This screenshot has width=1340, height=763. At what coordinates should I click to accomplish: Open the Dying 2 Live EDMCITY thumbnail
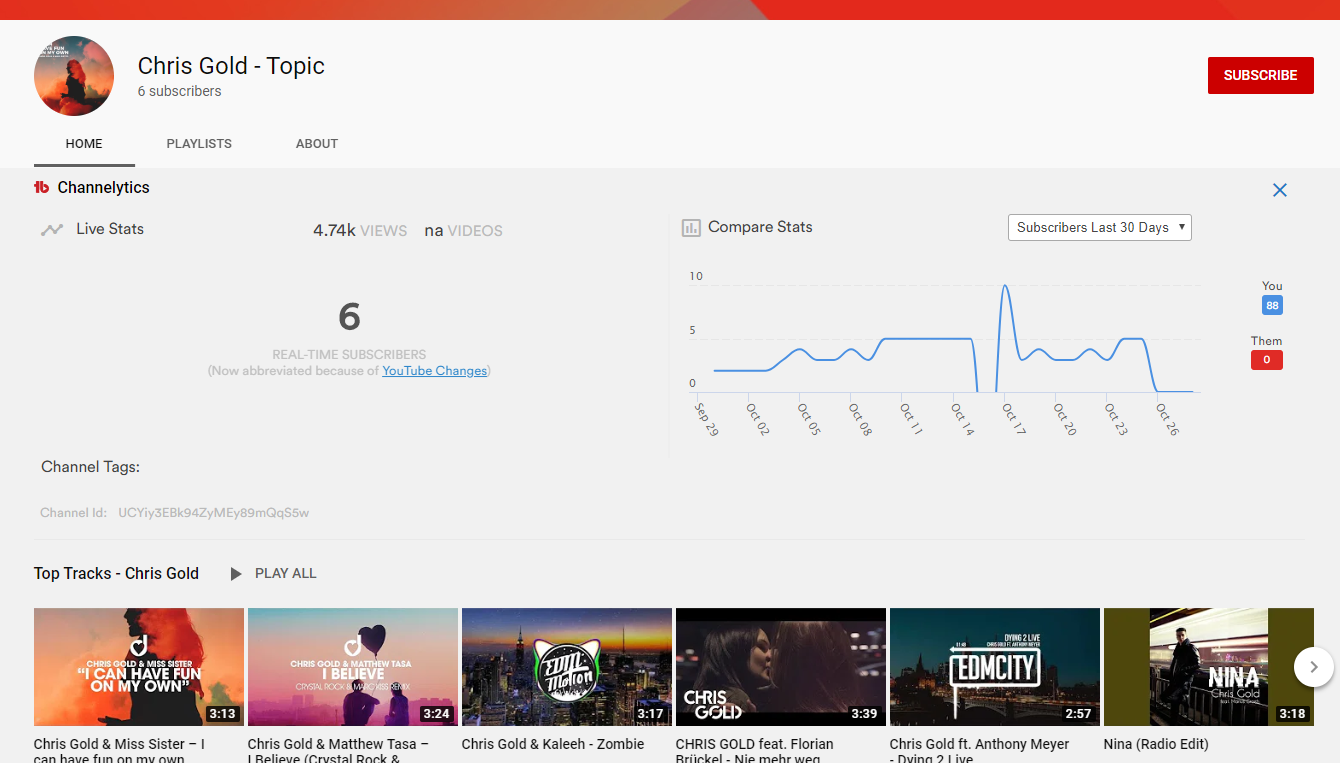995,667
